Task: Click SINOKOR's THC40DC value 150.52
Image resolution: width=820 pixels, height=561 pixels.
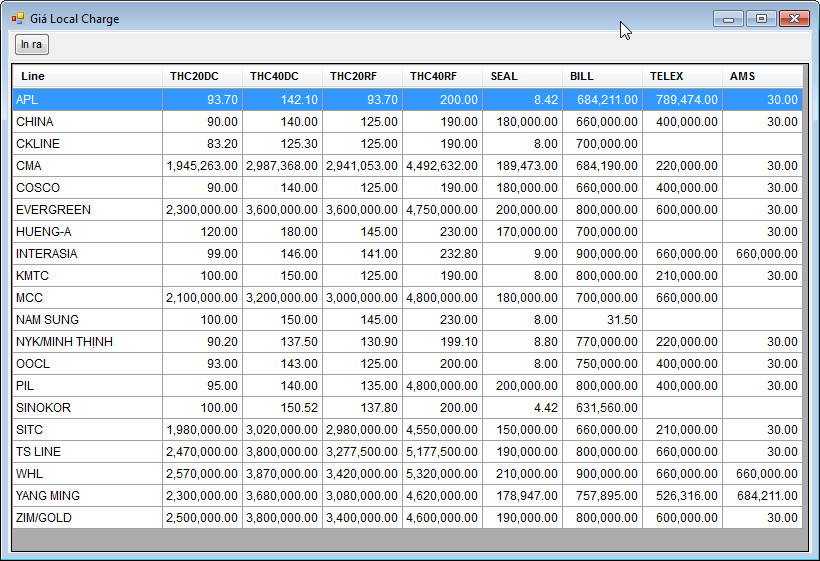Action: point(282,407)
